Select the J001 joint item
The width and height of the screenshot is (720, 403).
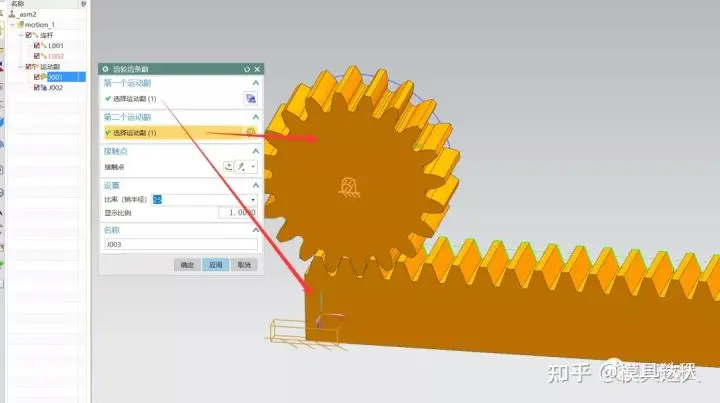point(56,77)
